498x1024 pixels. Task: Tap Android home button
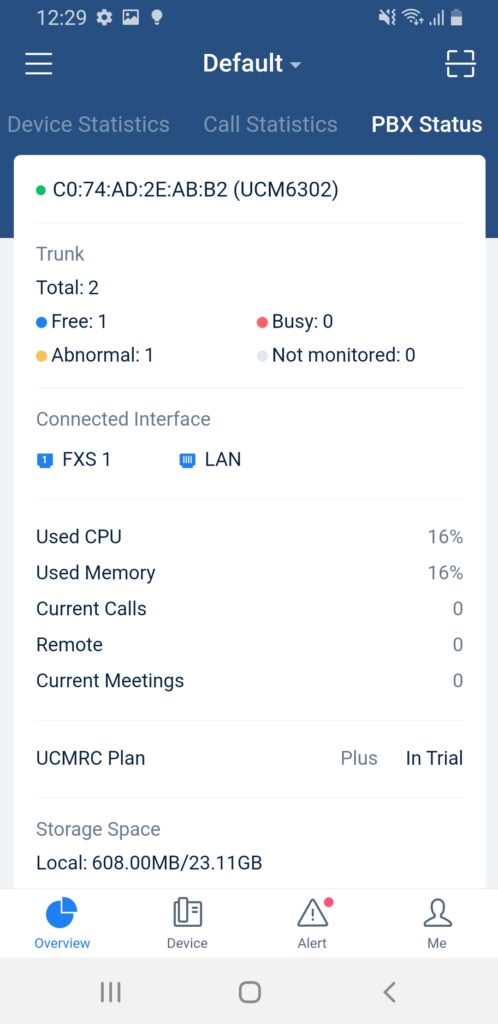(249, 992)
